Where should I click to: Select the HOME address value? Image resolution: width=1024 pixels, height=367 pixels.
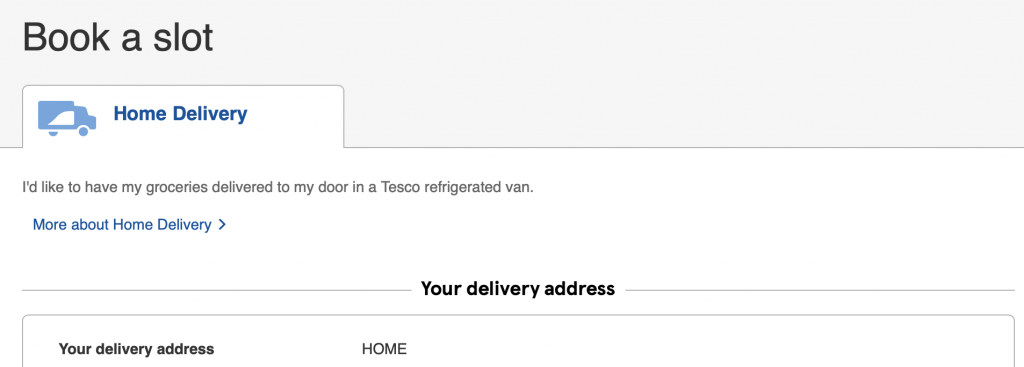click(384, 349)
